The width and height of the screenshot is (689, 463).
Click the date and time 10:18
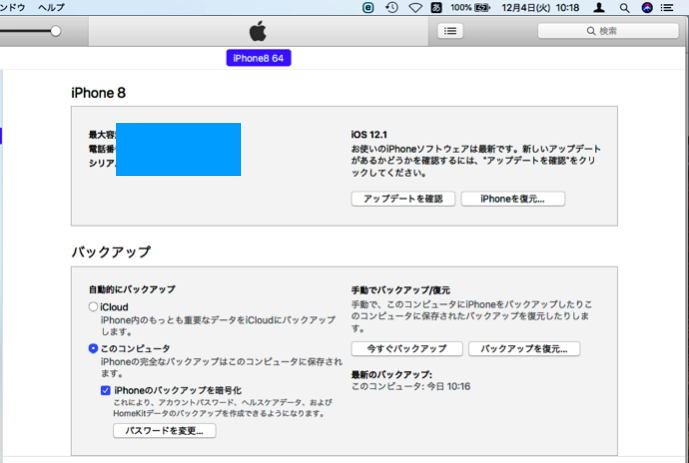(x=540, y=7)
